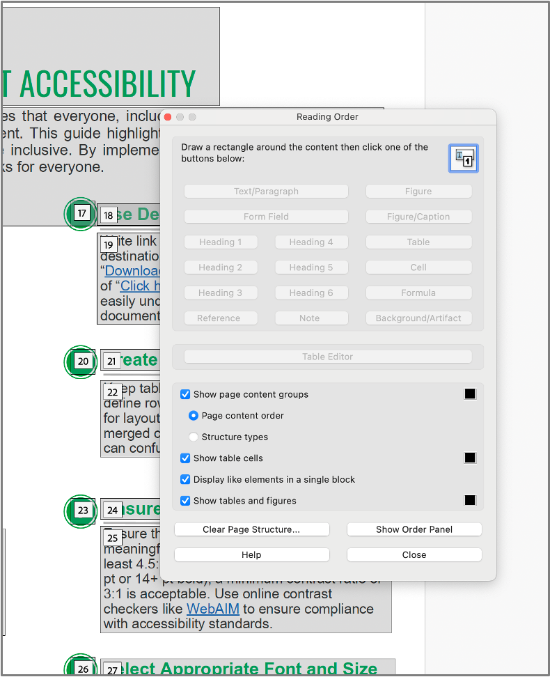
Task: Click Show Order Panel button
Action: (x=414, y=530)
